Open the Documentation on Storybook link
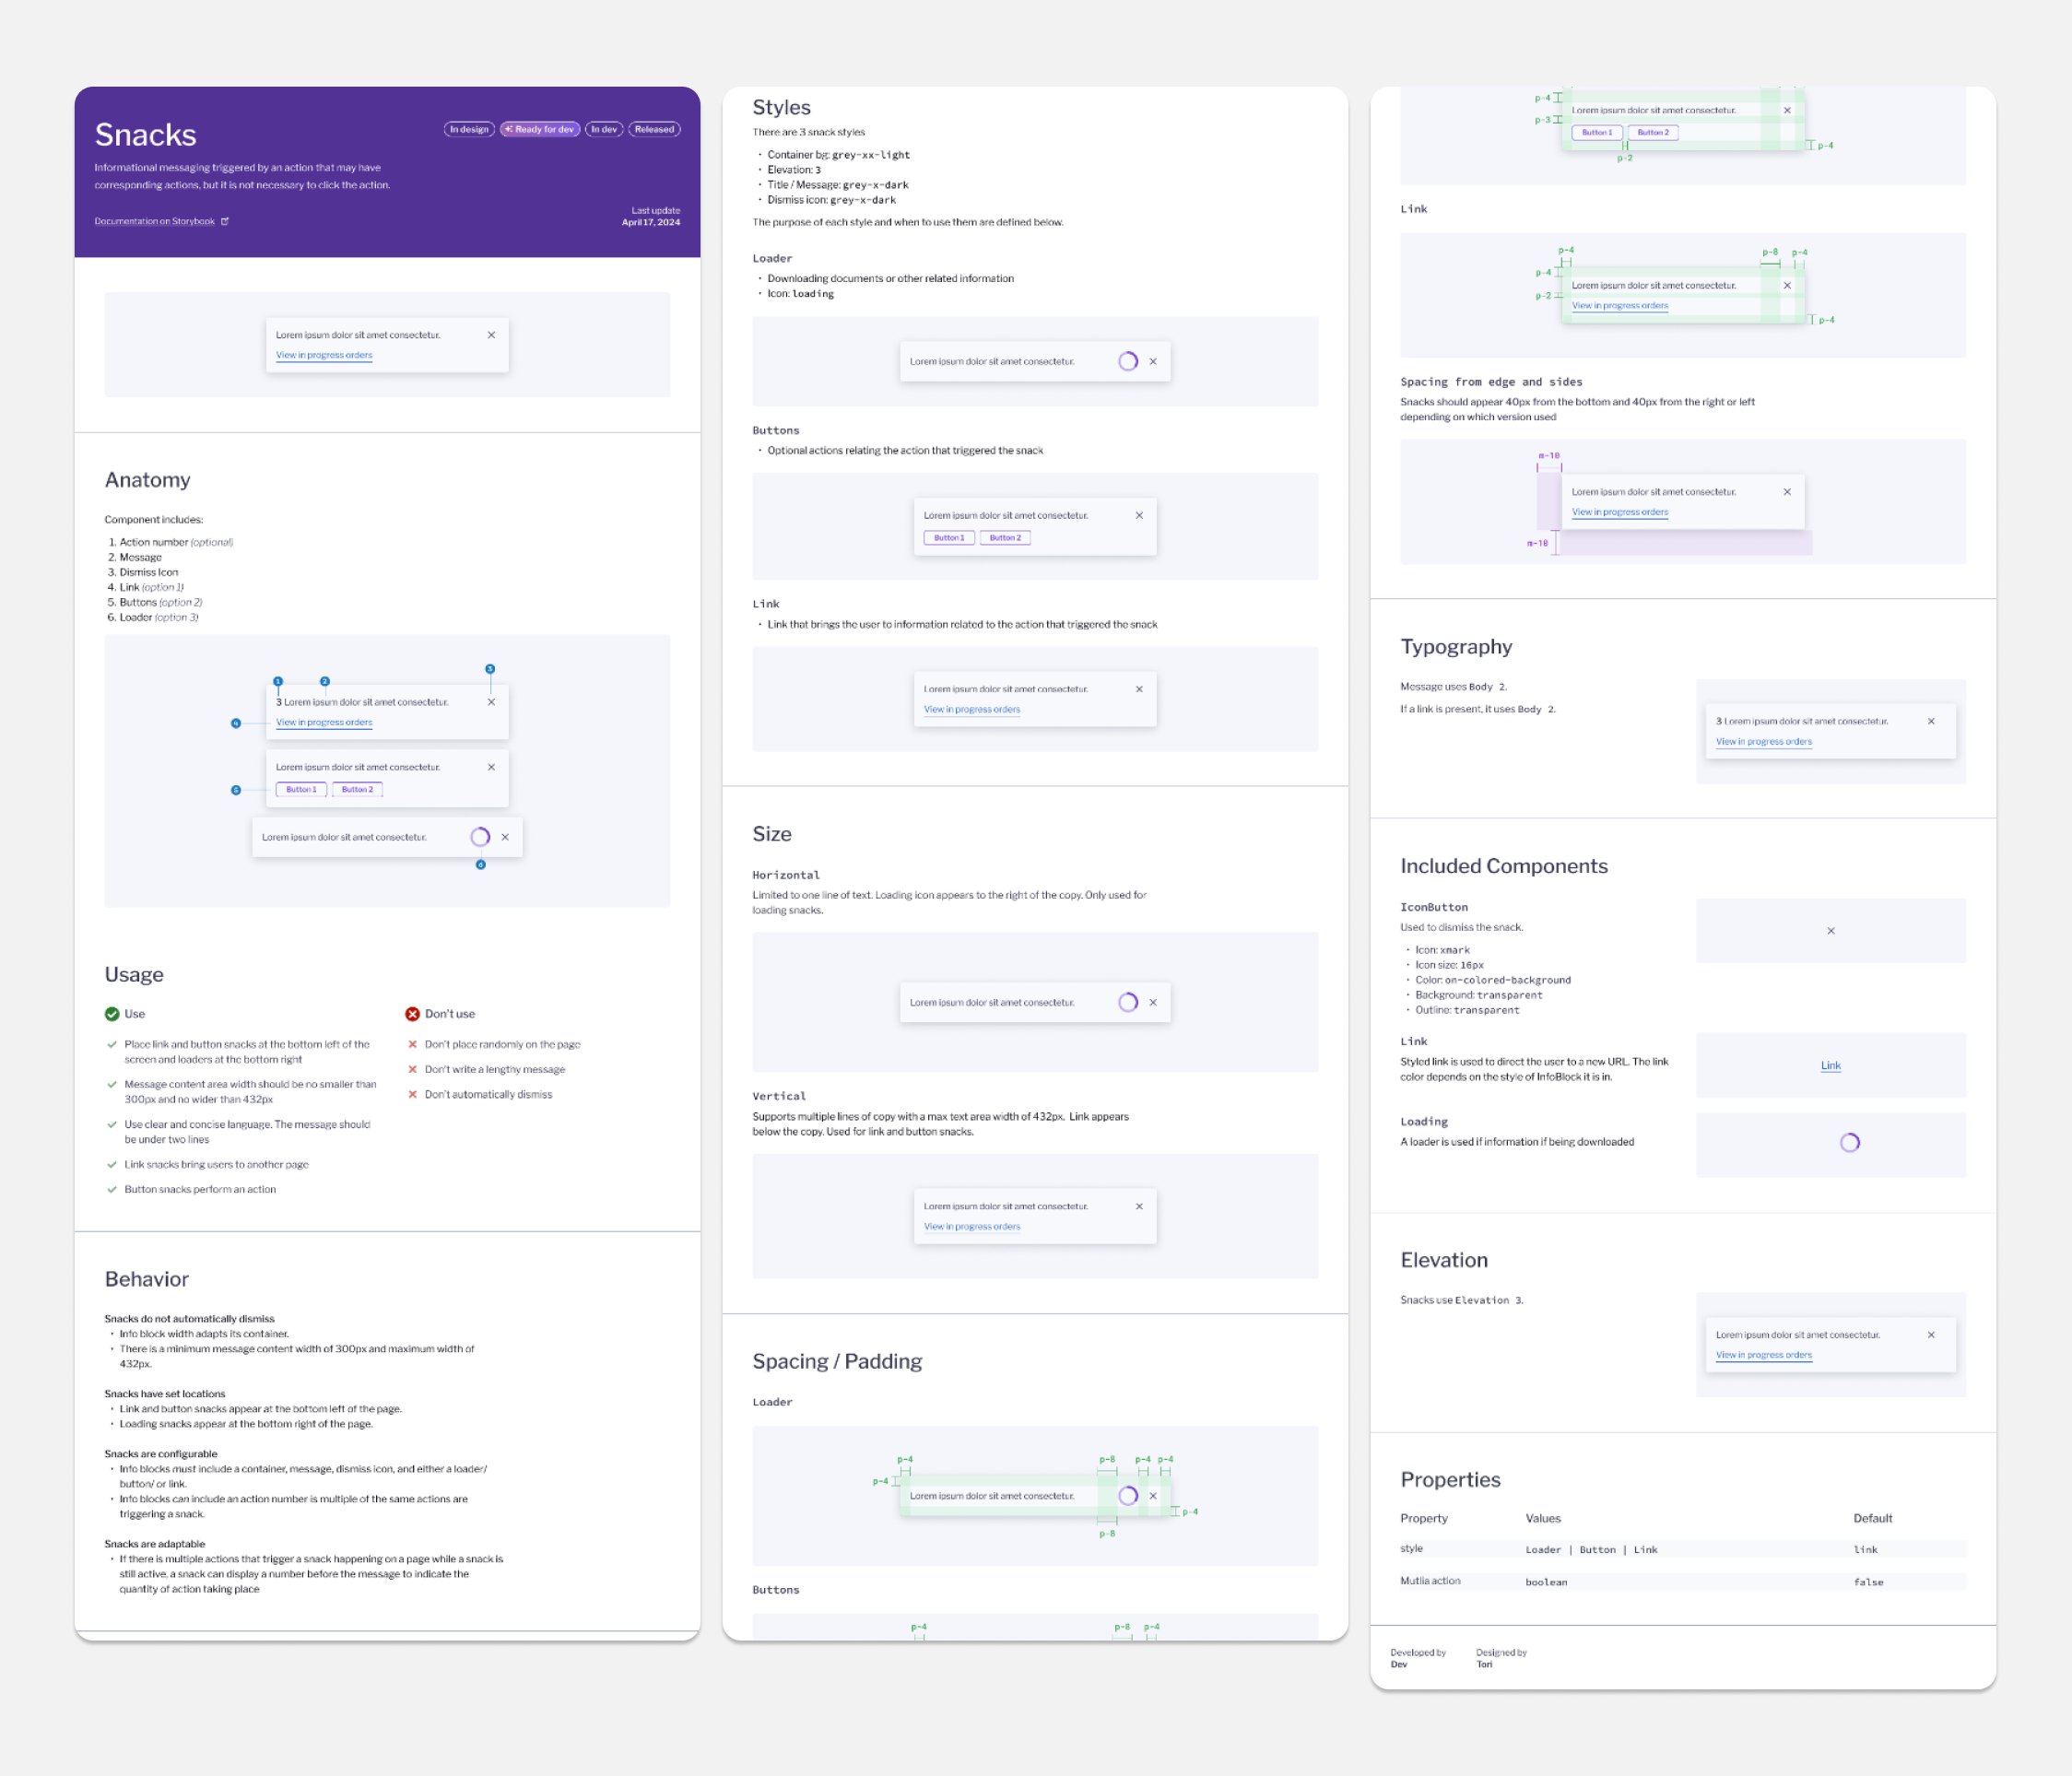This screenshot has width=2072, height=1776. (155, 221)
